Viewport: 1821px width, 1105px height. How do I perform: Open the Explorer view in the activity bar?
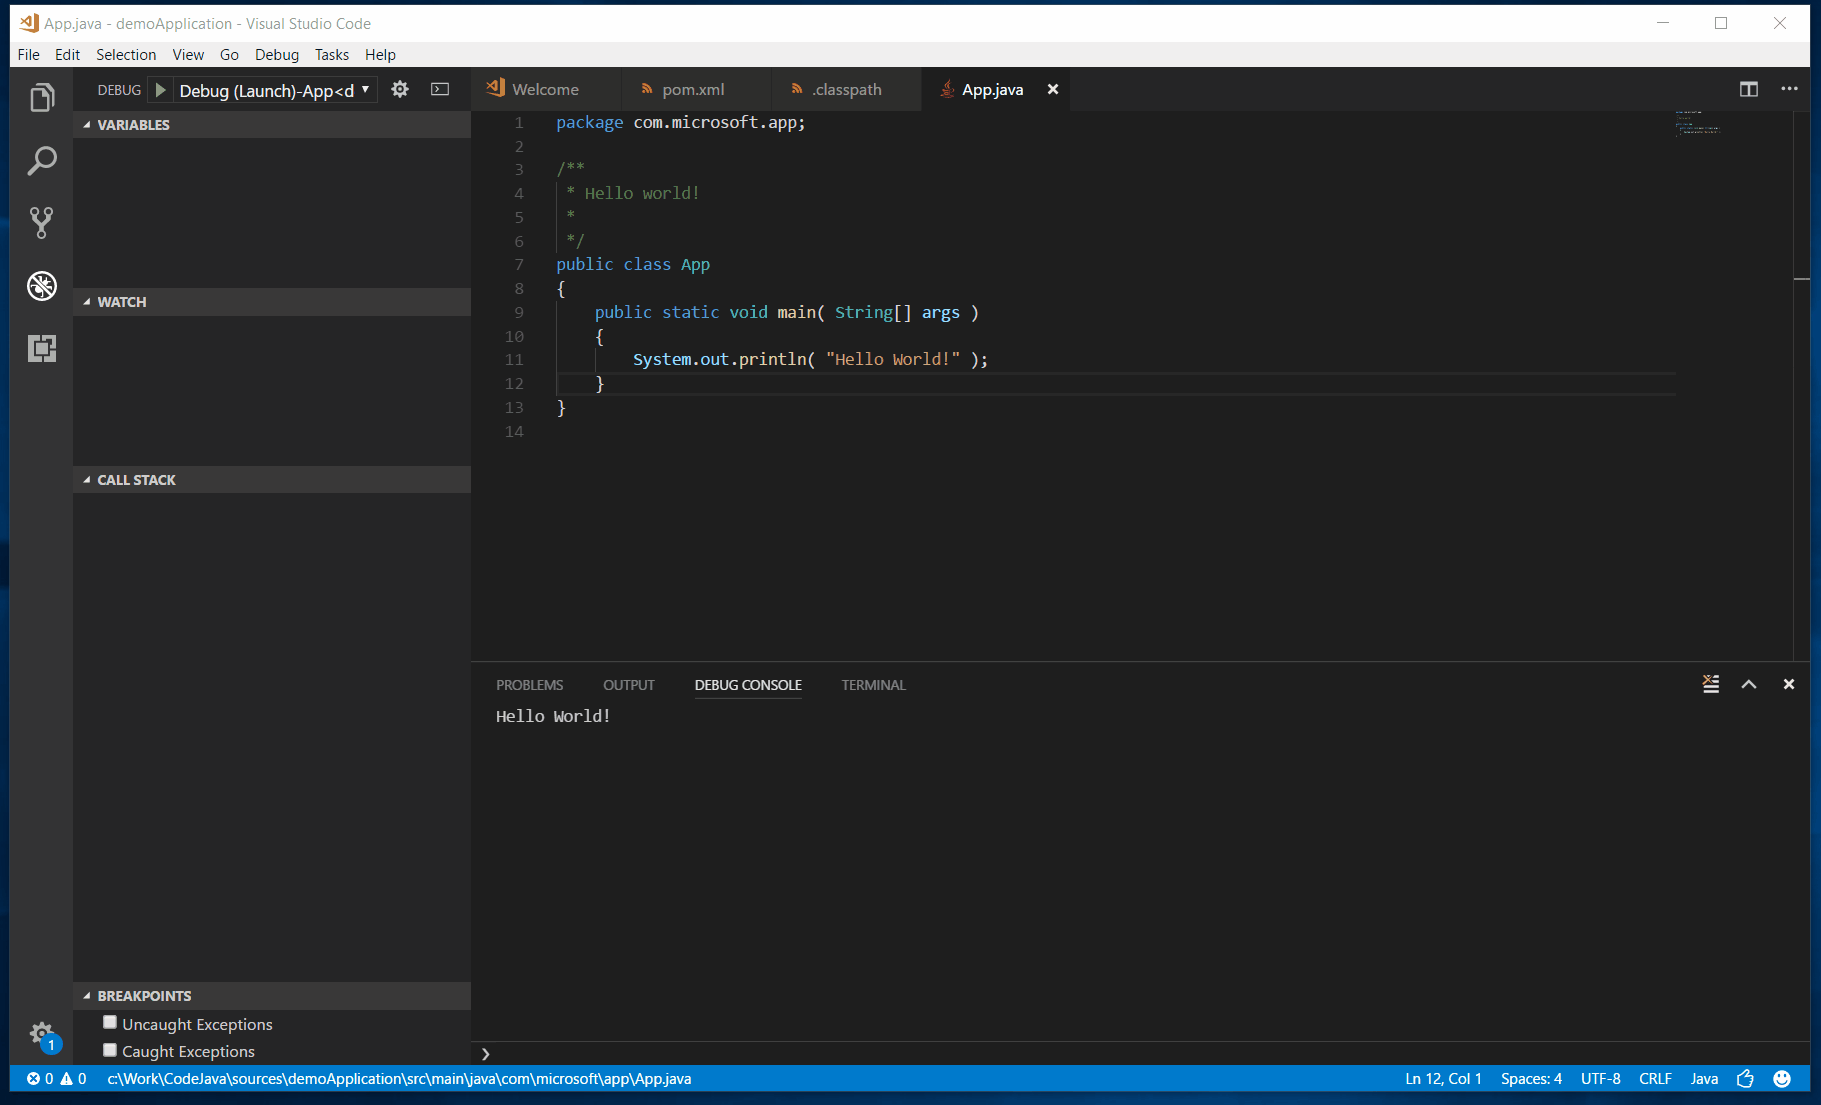click(x=41, y=97)
